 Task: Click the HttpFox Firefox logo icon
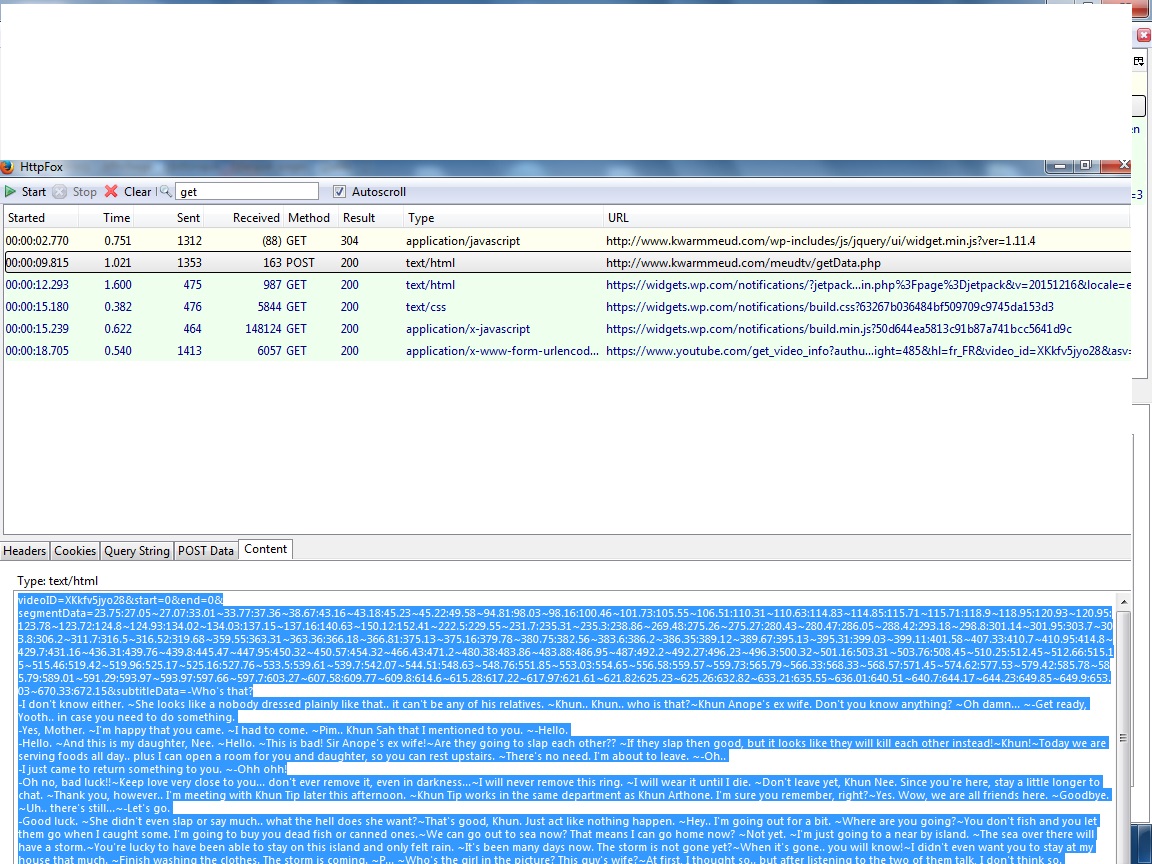point(7,167)
